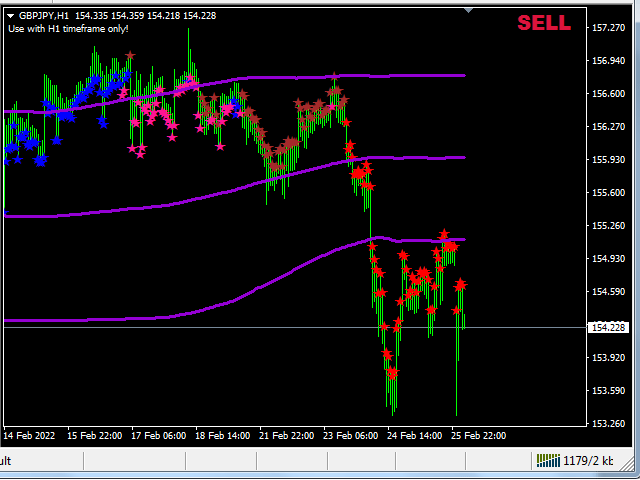Viewport: 640px width, 480px height.
Task: Open the connection status bars icon
Action: tap(548, 460)
